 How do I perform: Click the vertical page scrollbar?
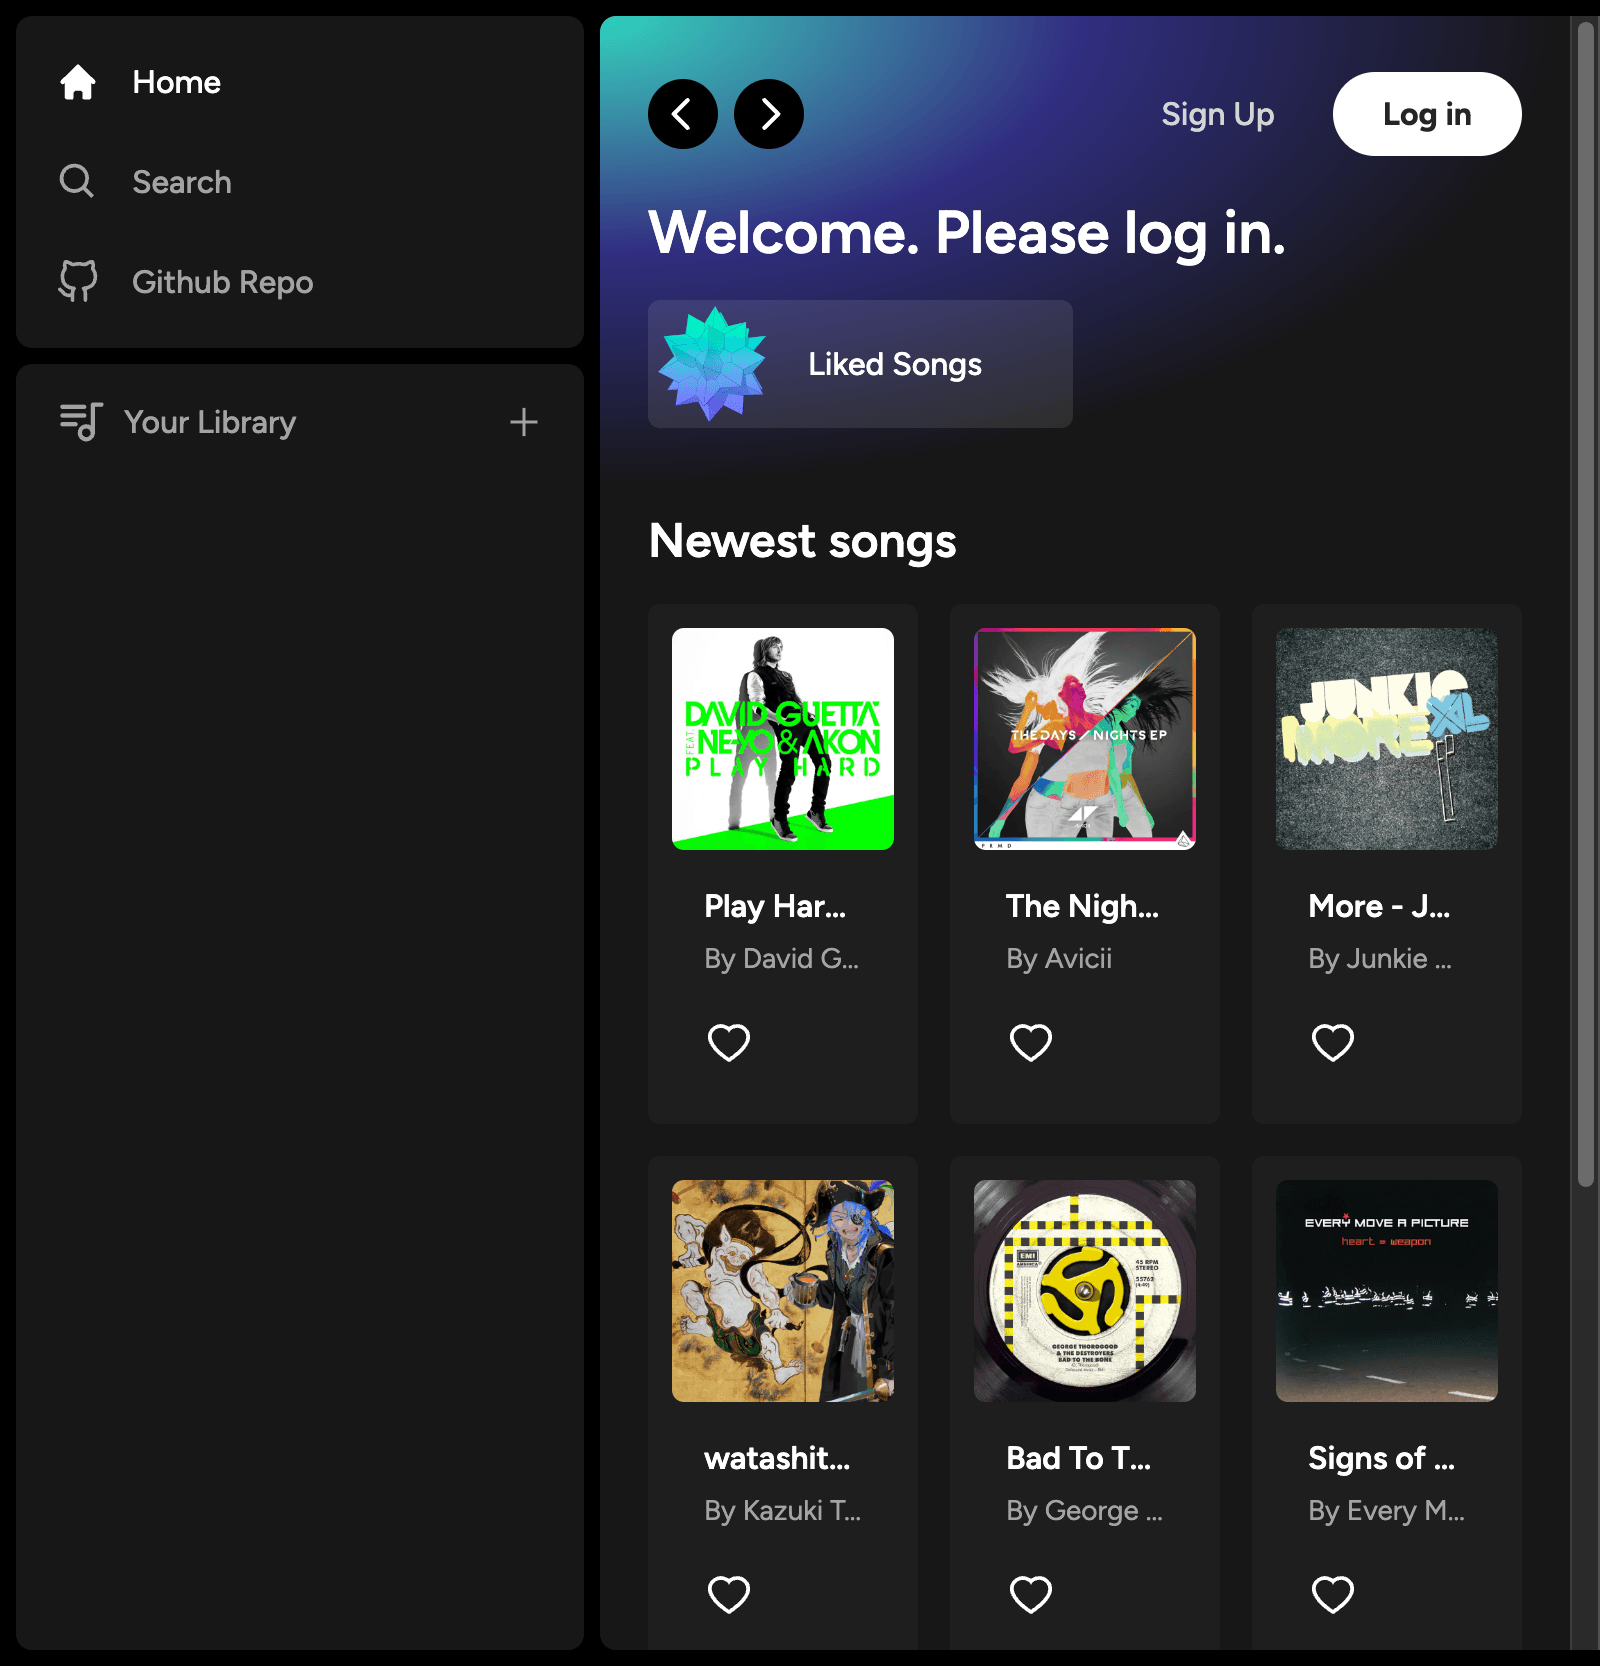point(1585,600)
